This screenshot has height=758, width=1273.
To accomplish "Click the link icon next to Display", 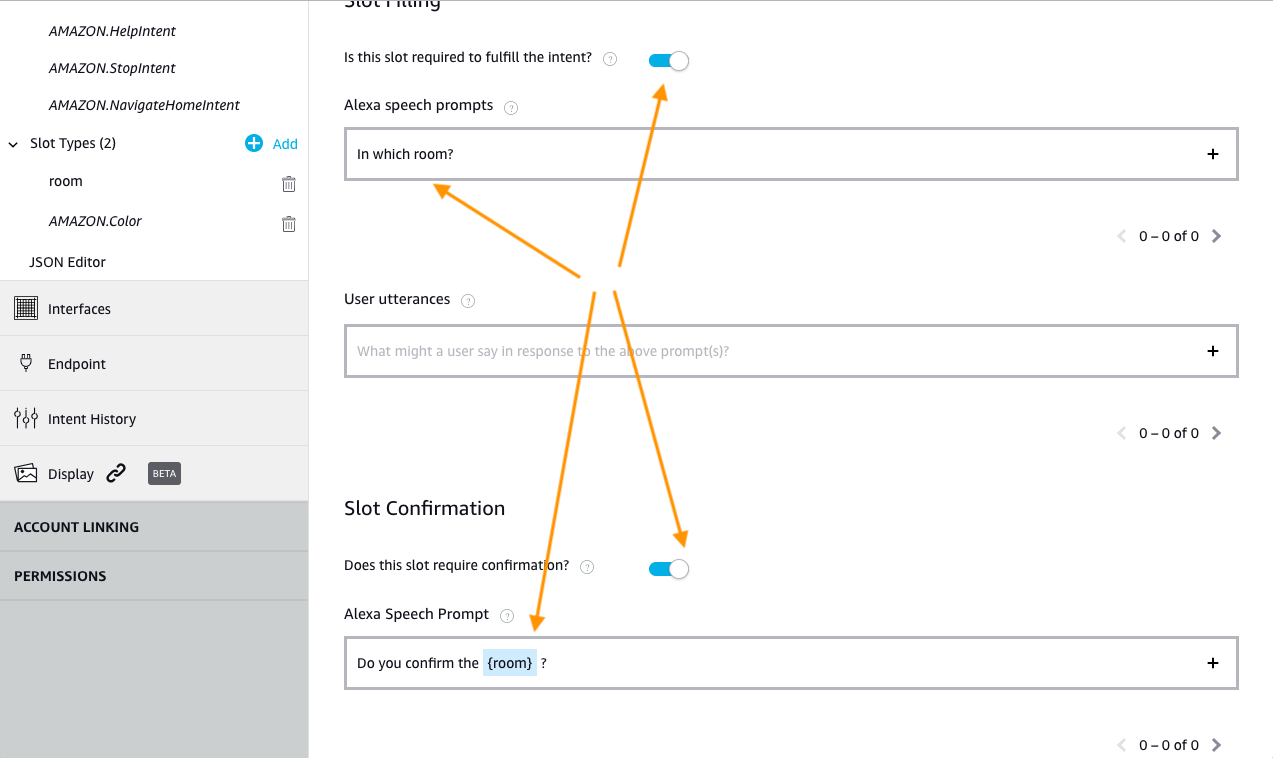I will coord(116,473).
